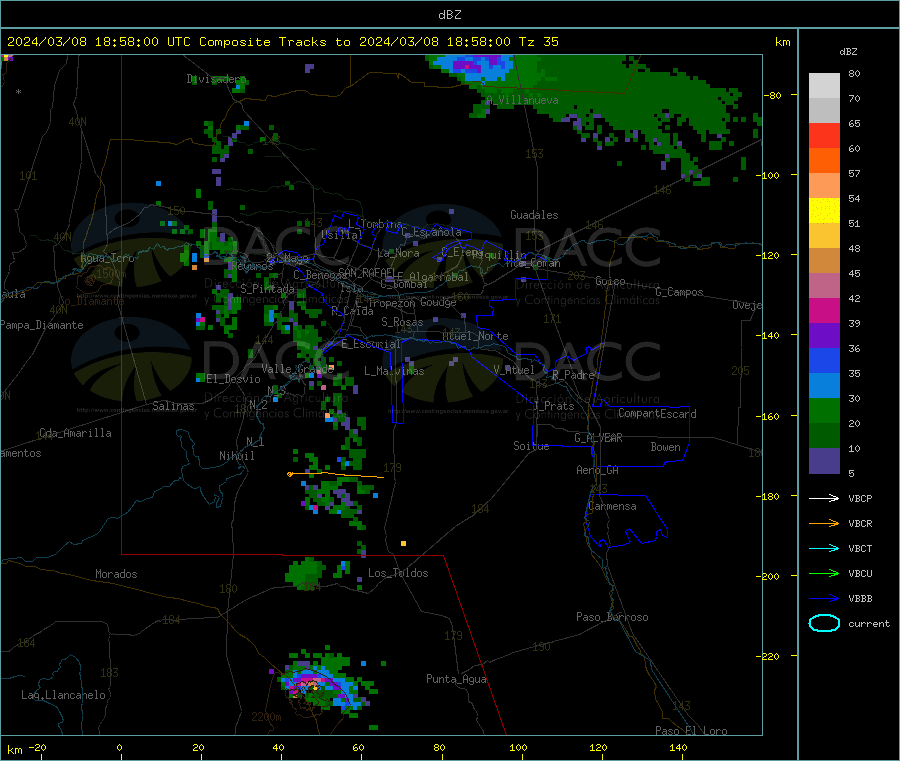Click the 'Atuel_Norte' map label
Viewport: 900px width, 761px height.
point(475,336)
